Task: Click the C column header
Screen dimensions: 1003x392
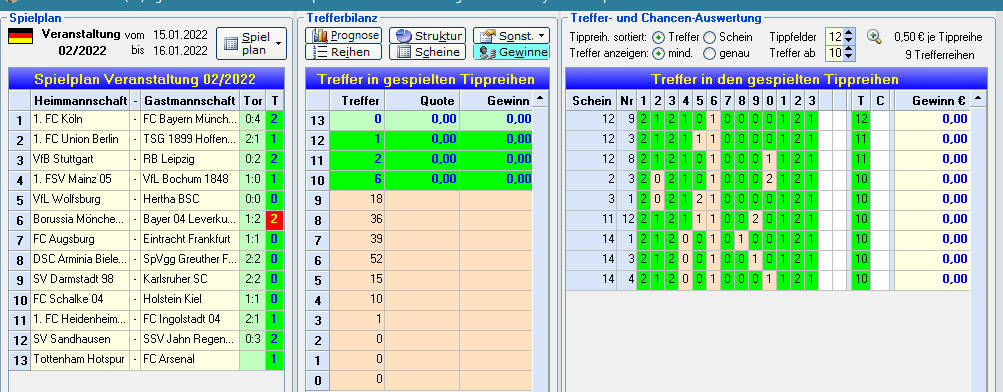Action: click(880, 100)
